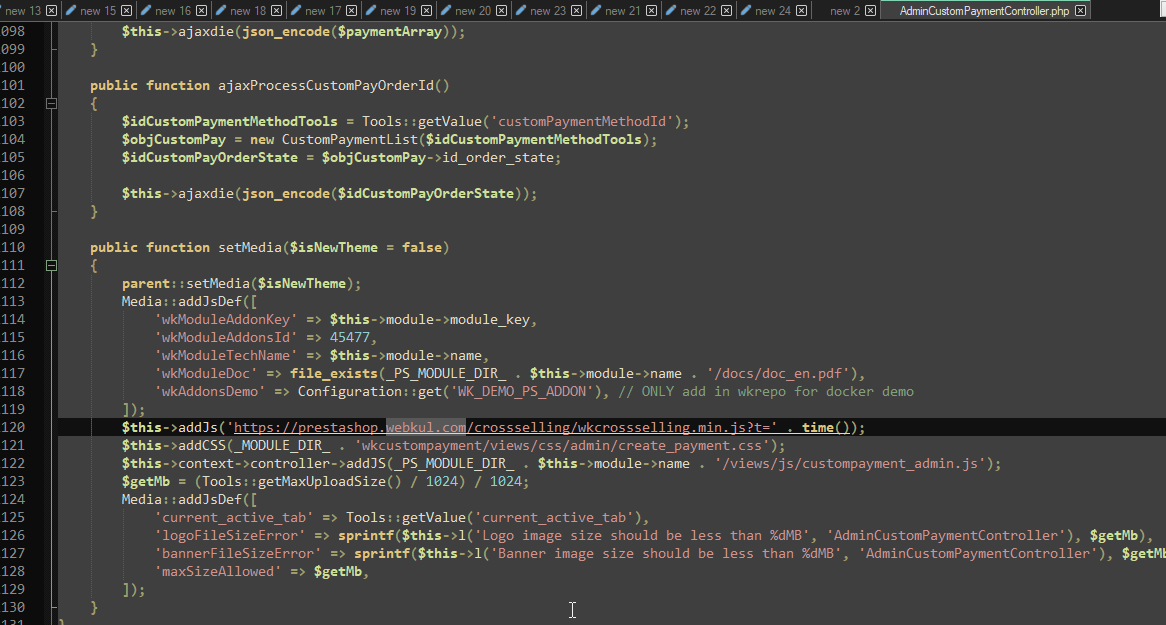Switch to the new 23 tab

pyautogui.click(x=547, y=10)
